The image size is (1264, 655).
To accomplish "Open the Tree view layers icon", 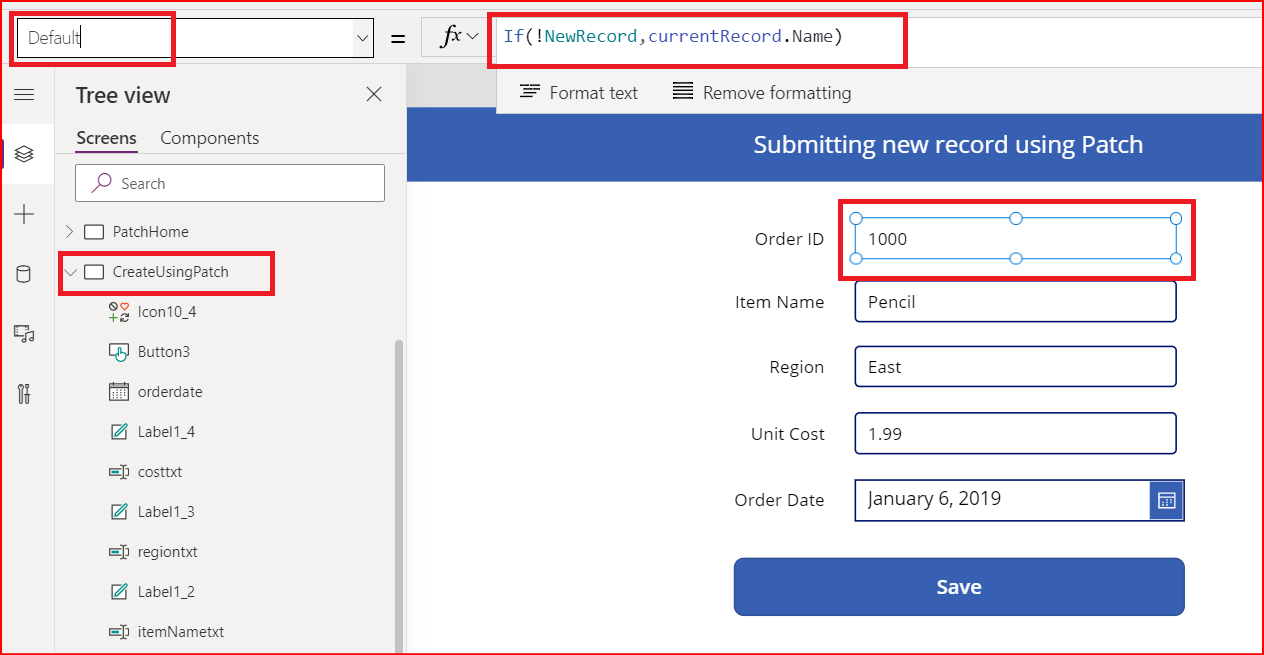I will [x=24, y=154].
